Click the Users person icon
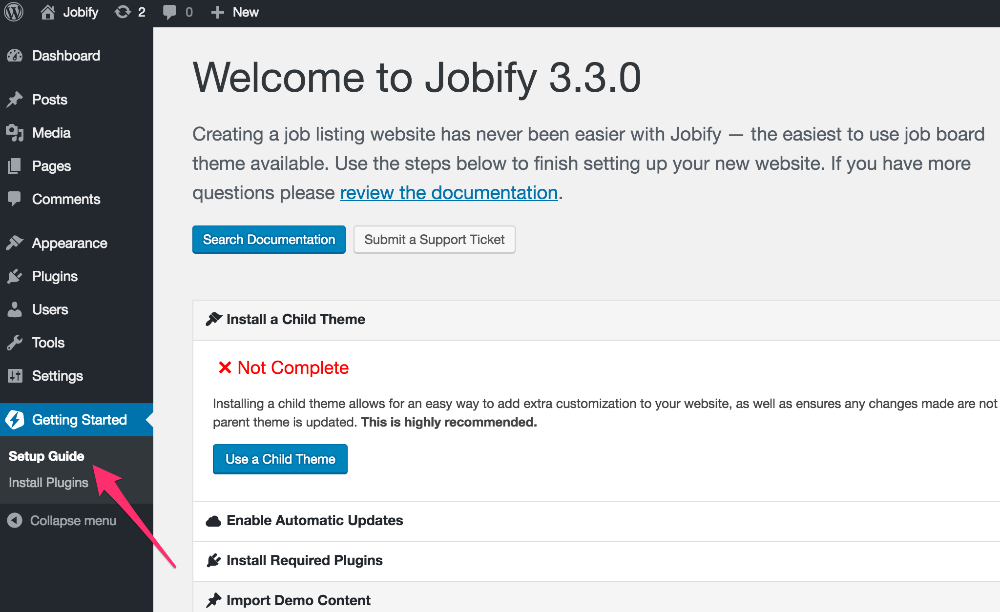1000x612 pixels. [x=15, y=309]
